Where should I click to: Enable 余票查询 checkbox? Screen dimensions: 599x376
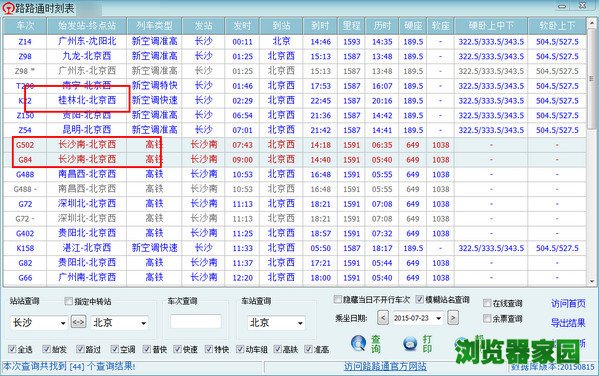pyautogui.click(x=487, y=318)
